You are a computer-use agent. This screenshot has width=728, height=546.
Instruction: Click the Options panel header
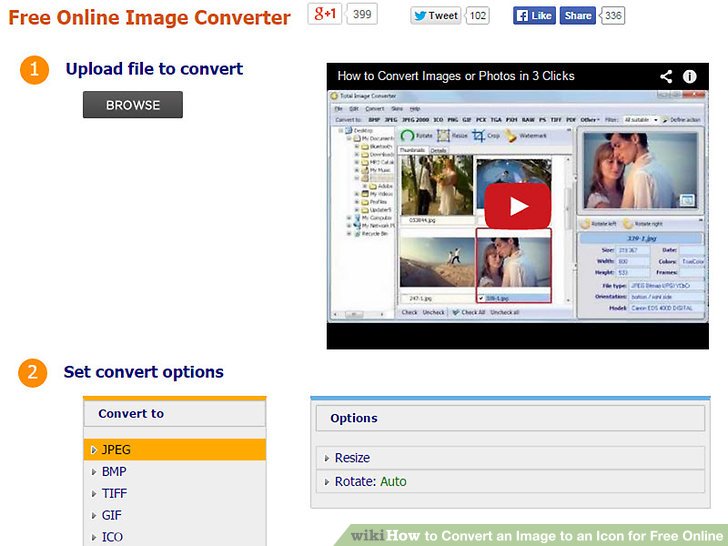pyautogui.click(x=510, y=418)
